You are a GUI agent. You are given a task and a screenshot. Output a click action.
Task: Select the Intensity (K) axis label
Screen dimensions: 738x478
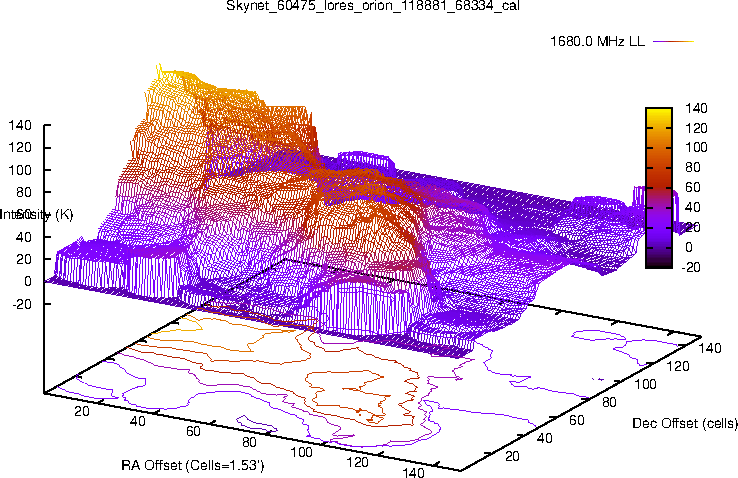pyautogui.click(x=37, y=215)
